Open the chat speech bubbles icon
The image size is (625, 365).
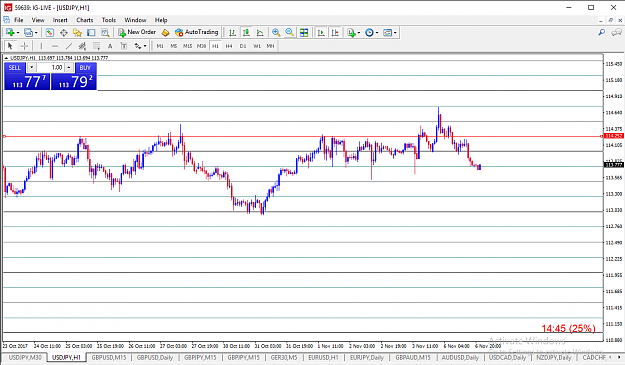click(617, 32)
